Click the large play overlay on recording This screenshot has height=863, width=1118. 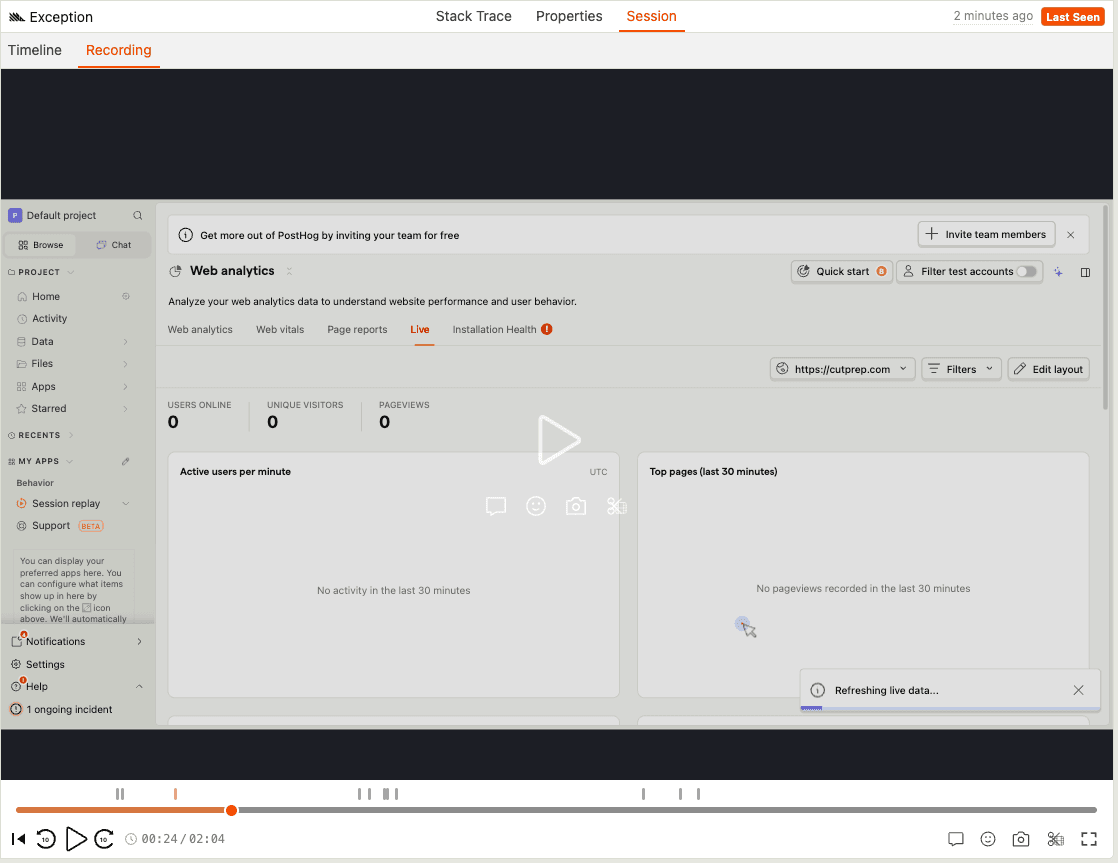[558, 439]
